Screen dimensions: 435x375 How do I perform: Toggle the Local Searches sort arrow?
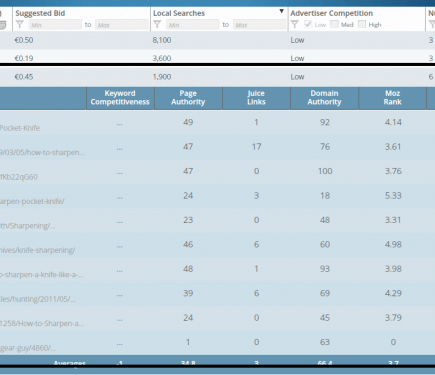point(281,11)
